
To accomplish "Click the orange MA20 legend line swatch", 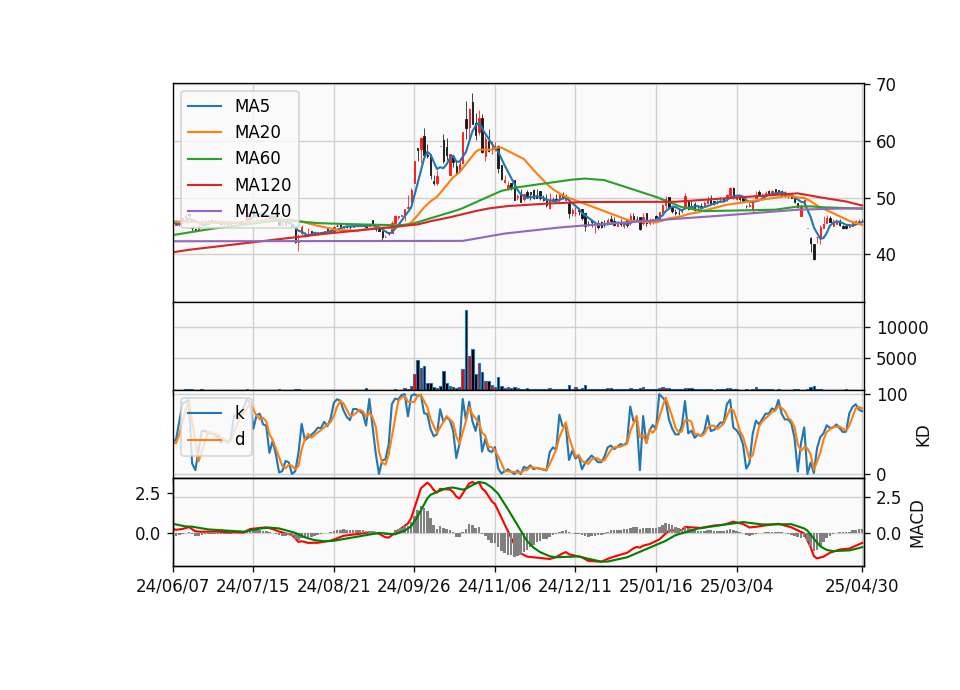I will pyautogui.click(x=204, y=132).
